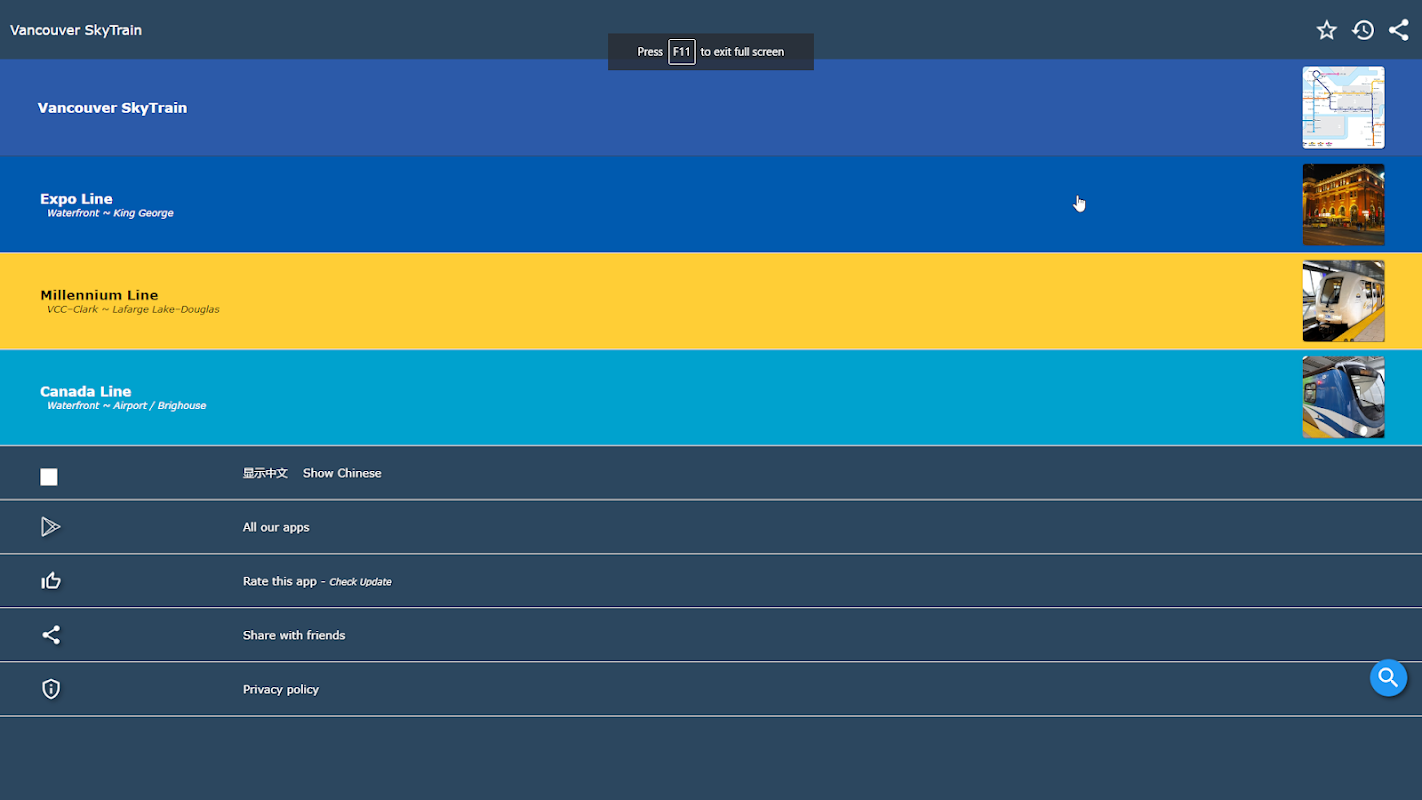The image size is (1422, 800).
Task: Click the Check Update text
Action: click(360, 582)
